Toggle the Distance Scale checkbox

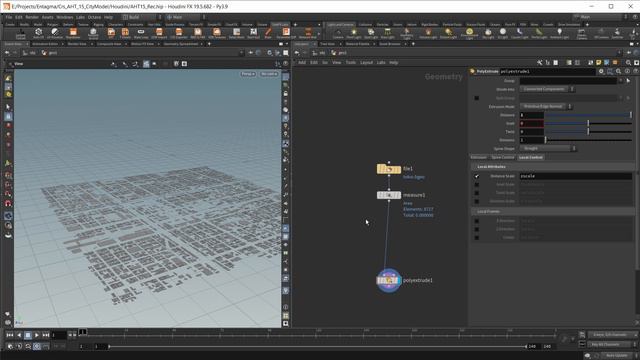pyautogui.click(x=477, y=176)
